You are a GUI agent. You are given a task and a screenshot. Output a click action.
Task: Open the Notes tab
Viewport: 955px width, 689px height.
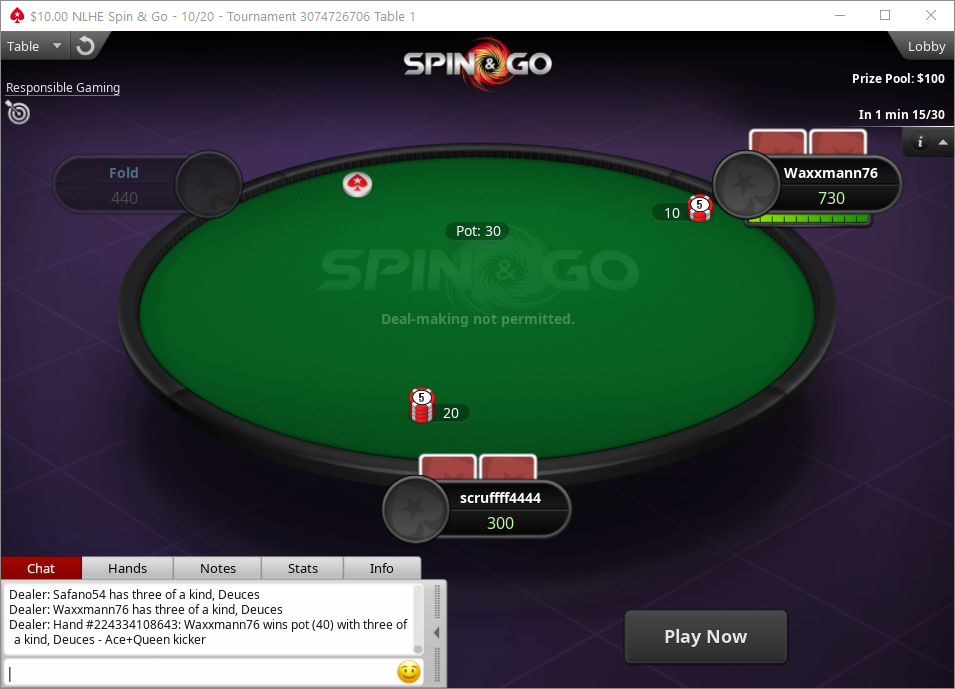click(217, 568)
